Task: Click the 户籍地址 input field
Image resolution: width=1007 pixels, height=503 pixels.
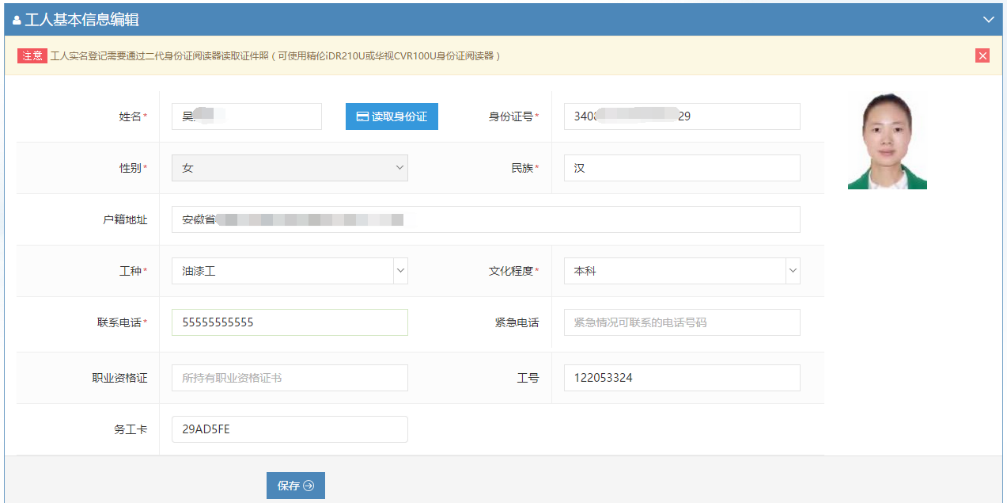Action: pyautogui.click(x=485, y=219)
